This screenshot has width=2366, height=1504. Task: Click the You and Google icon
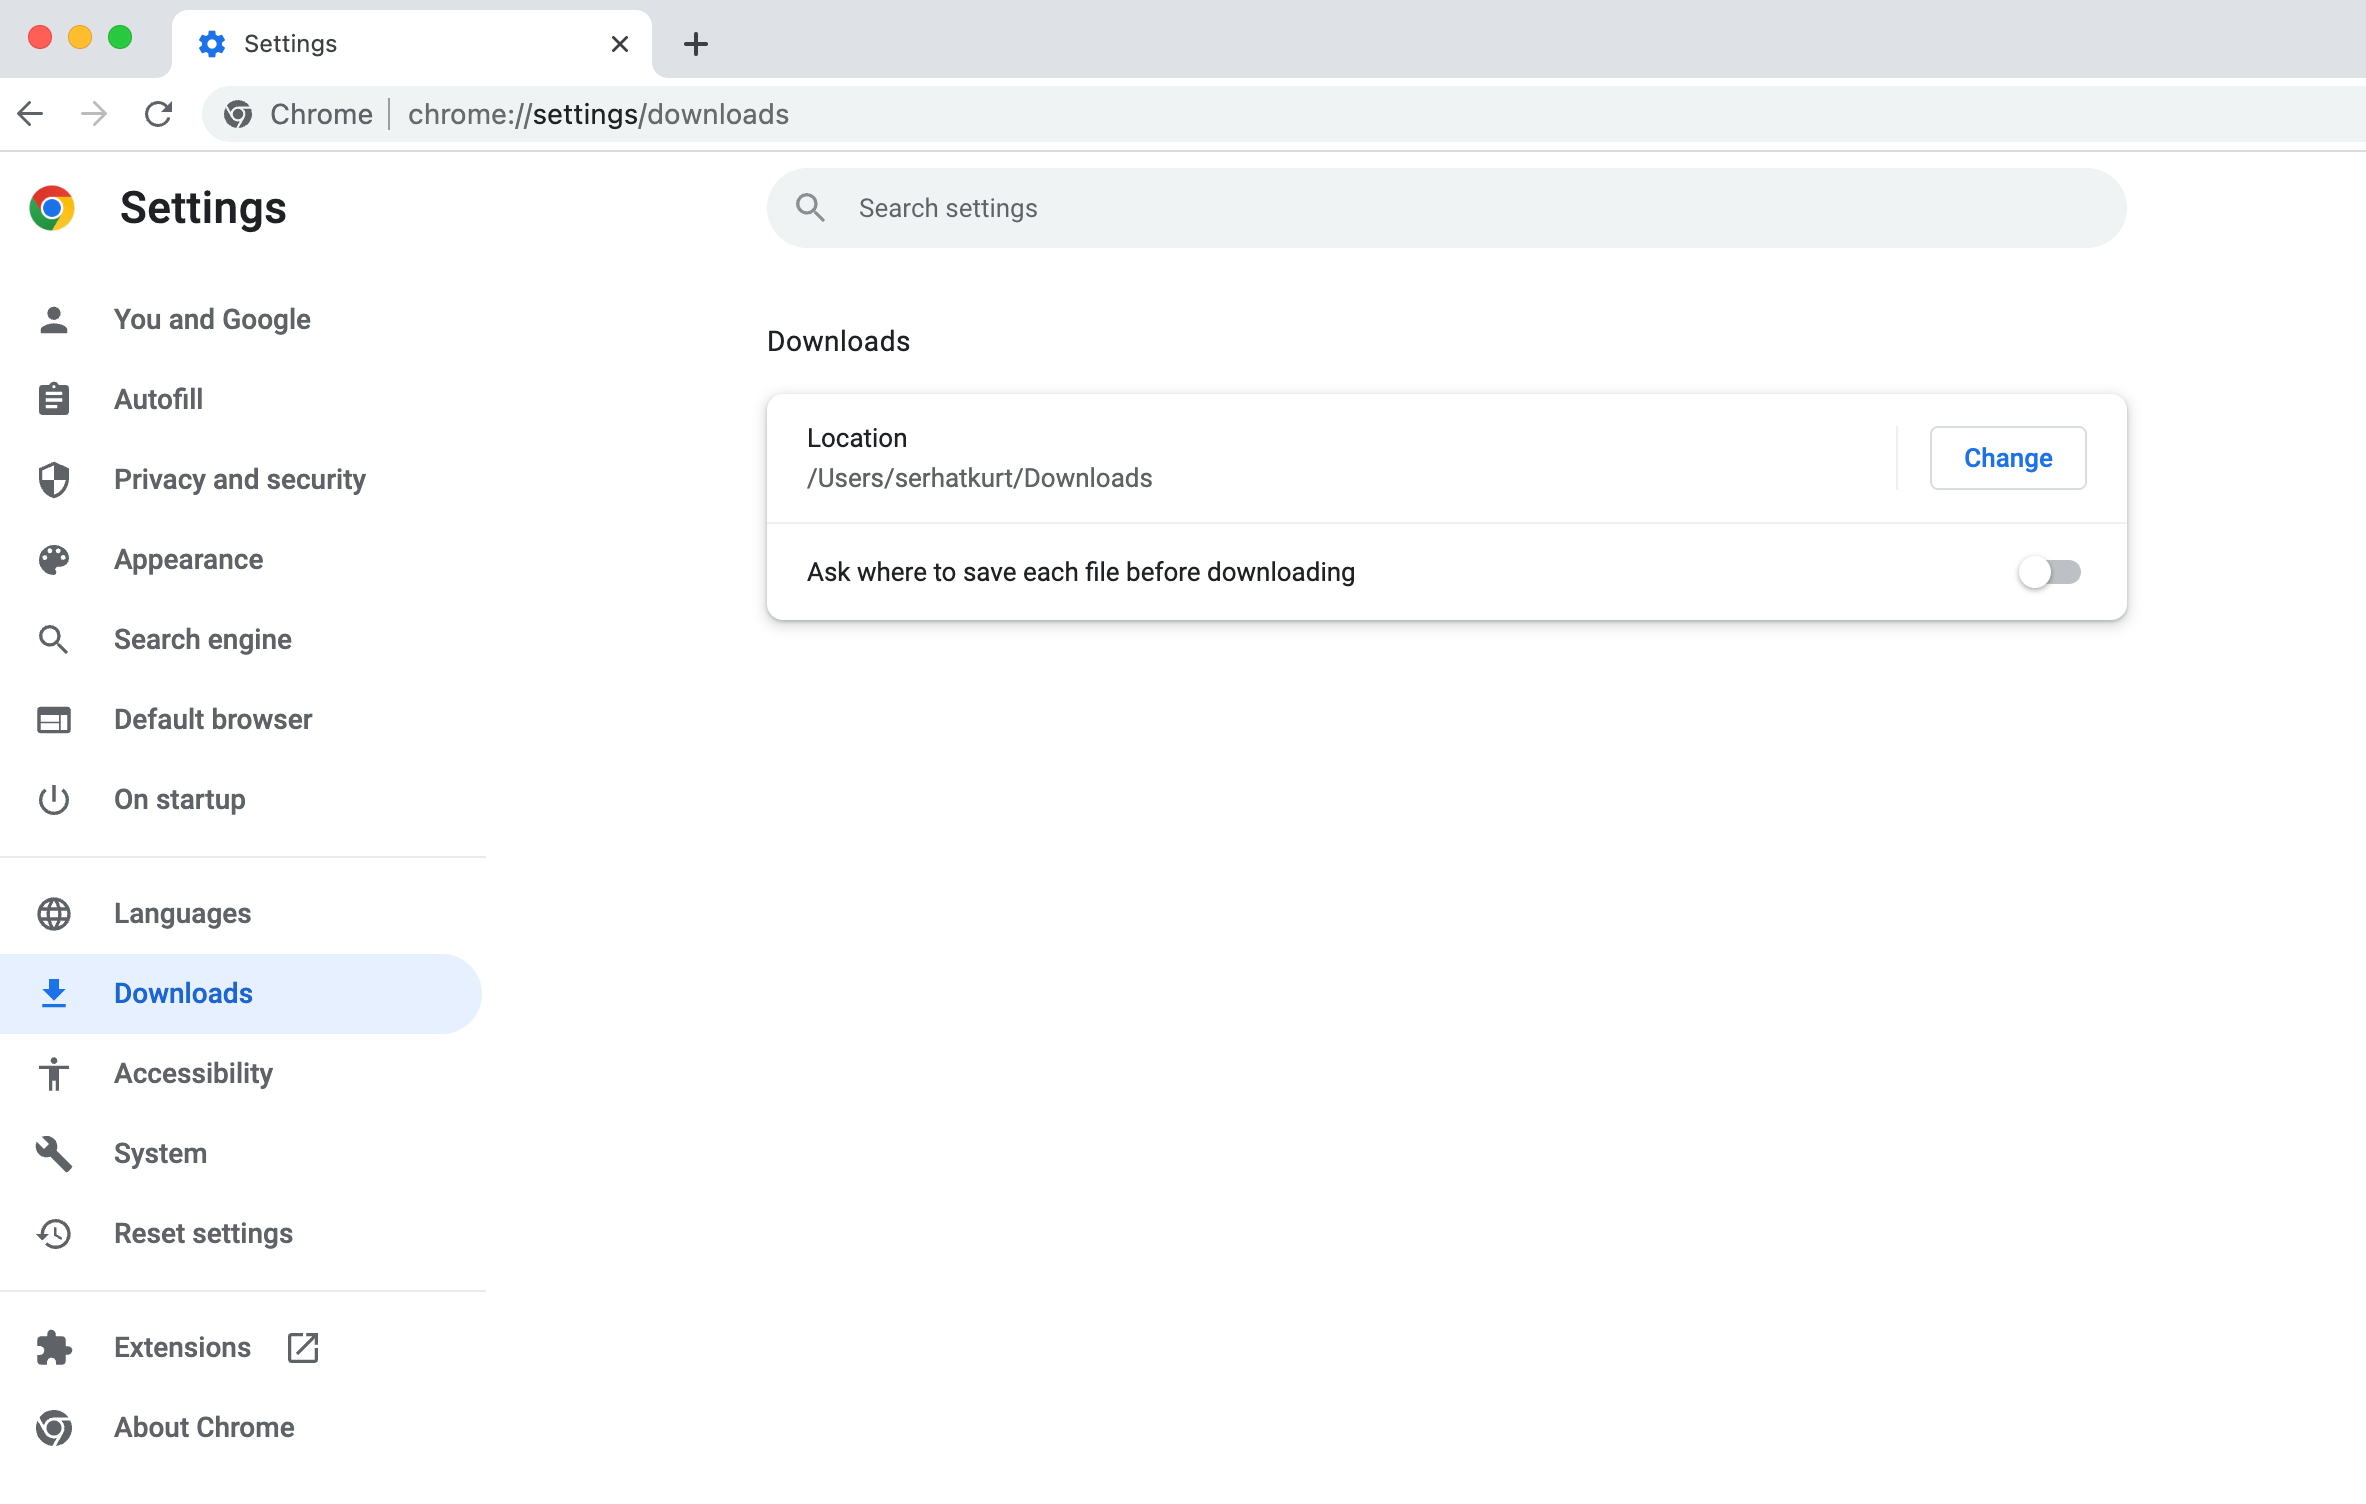pyautogui.click(x=53, y=319)
